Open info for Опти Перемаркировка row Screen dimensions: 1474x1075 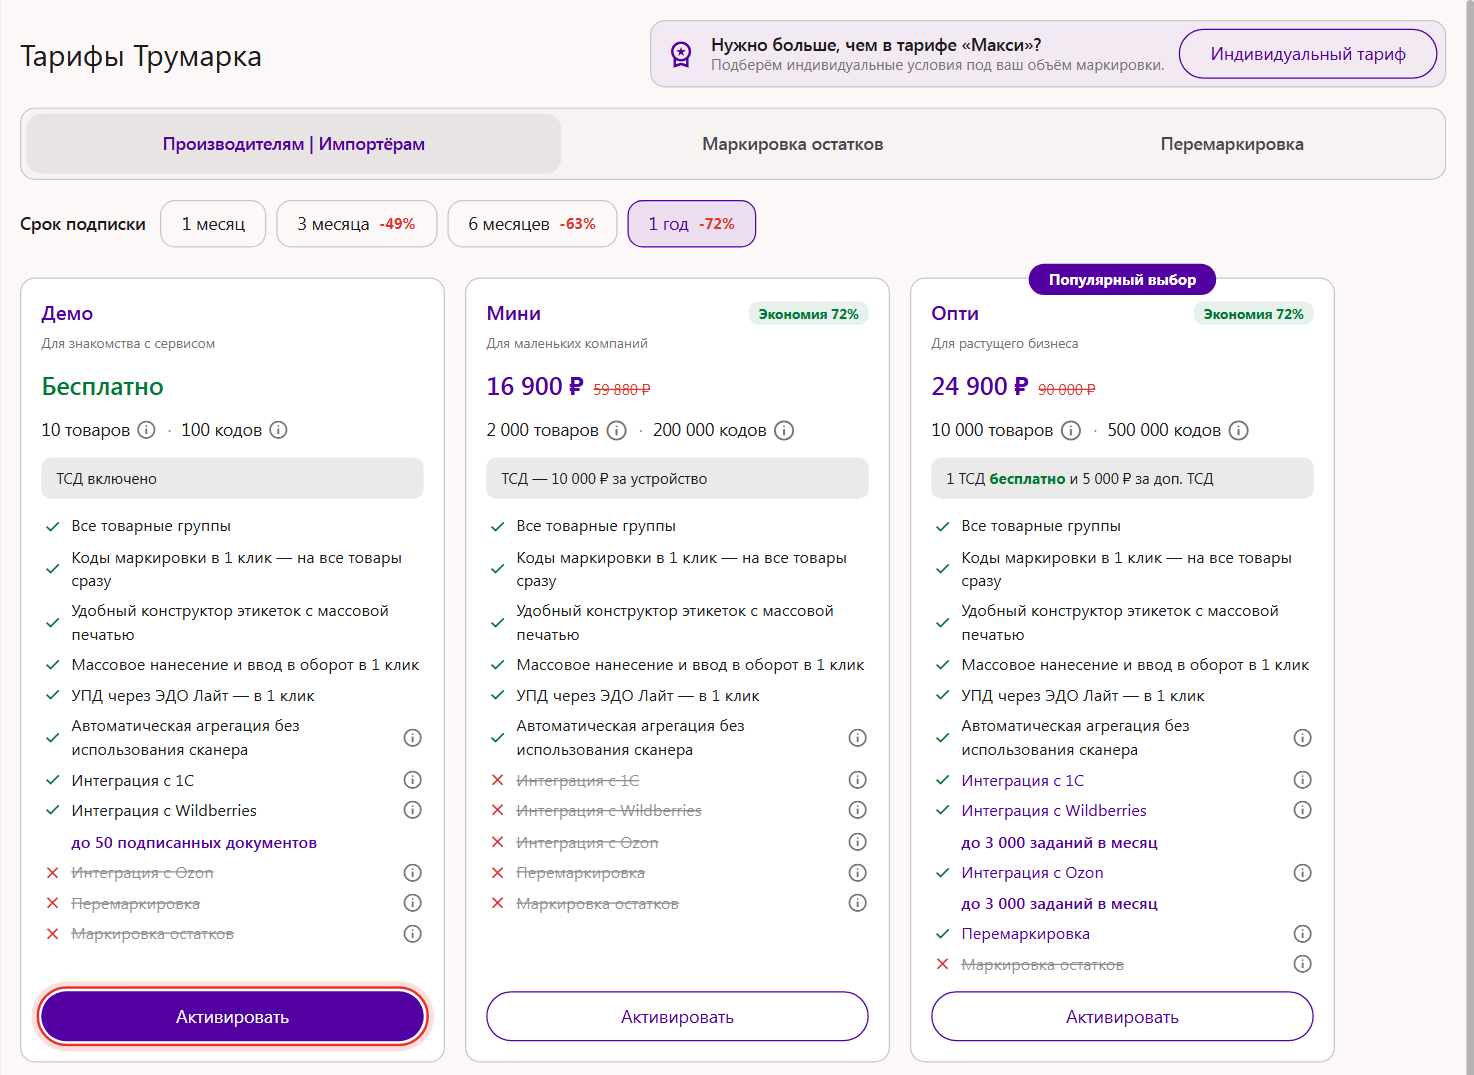coord(1302,934)
